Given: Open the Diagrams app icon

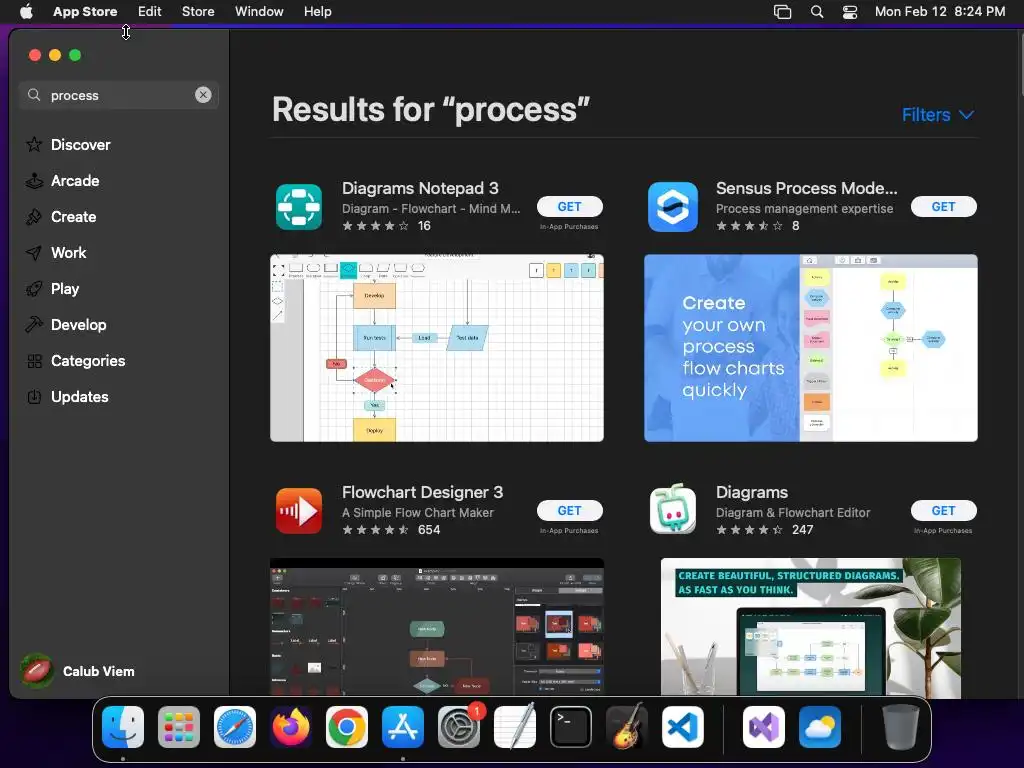Looking at the screenshot, I should click(673, 510).
